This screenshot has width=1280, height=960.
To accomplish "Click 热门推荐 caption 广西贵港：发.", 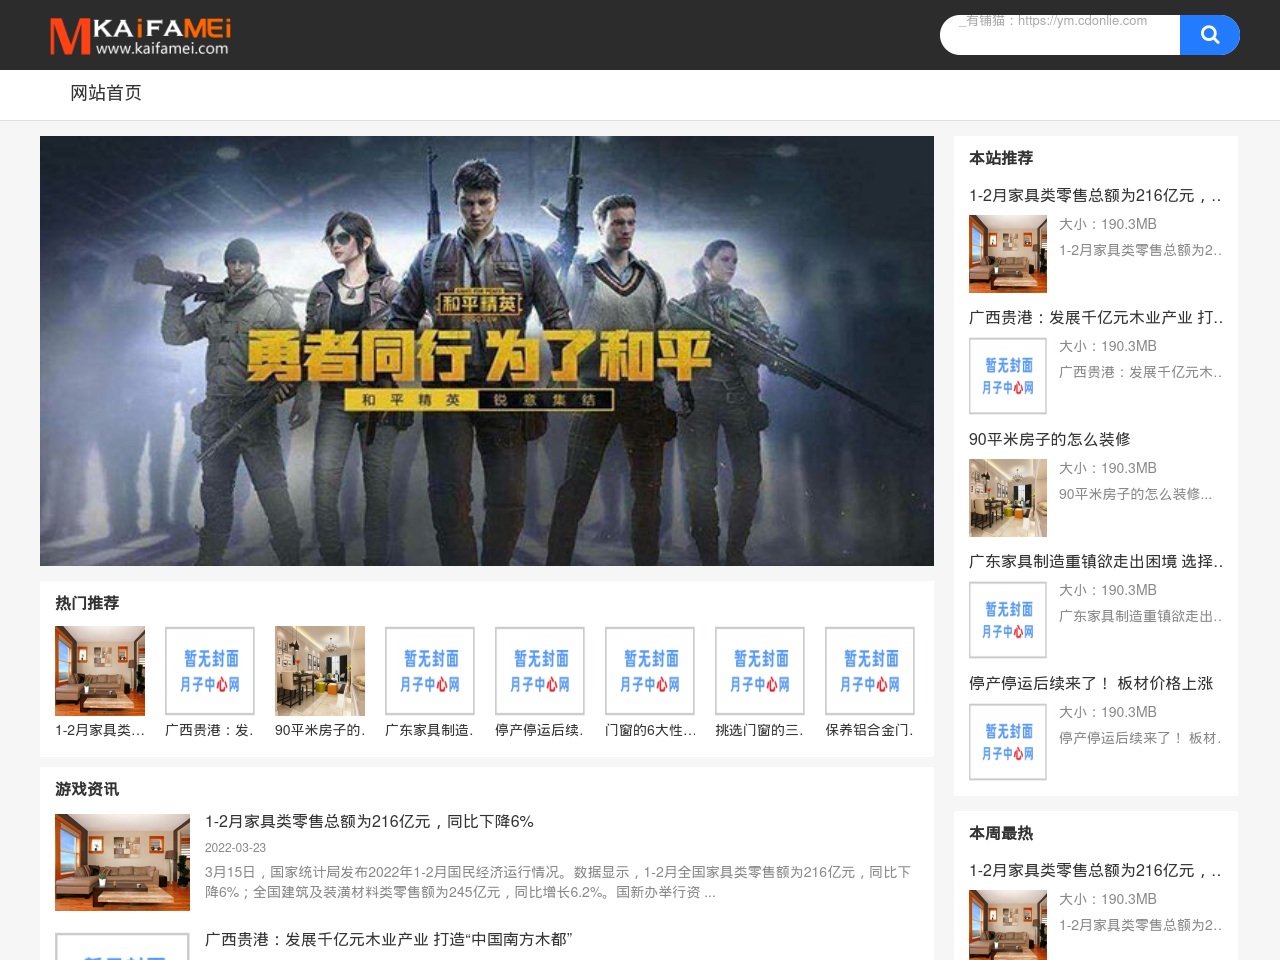I will 210,730.
